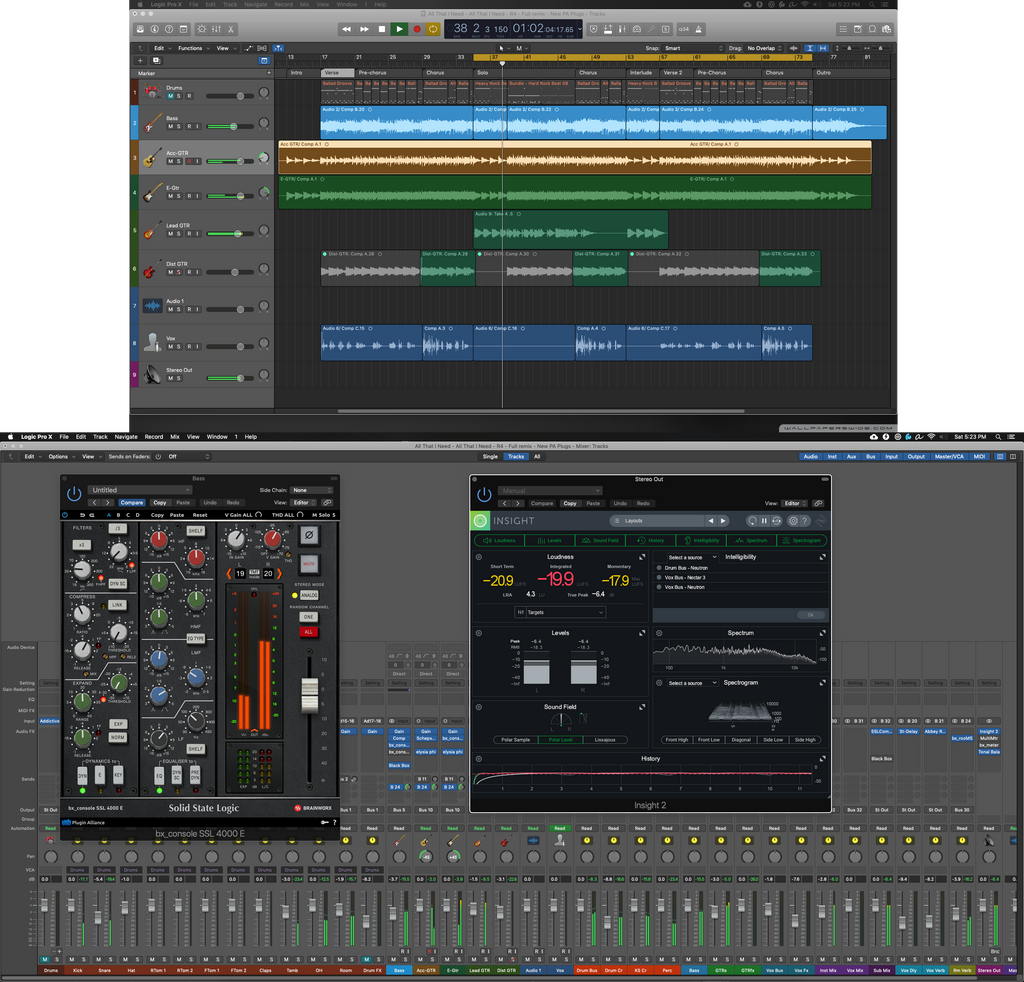Viewport: 1024px width, 982px height.
Task: Click the bx_console channel fader handle
Action: (x=310, y=695)
